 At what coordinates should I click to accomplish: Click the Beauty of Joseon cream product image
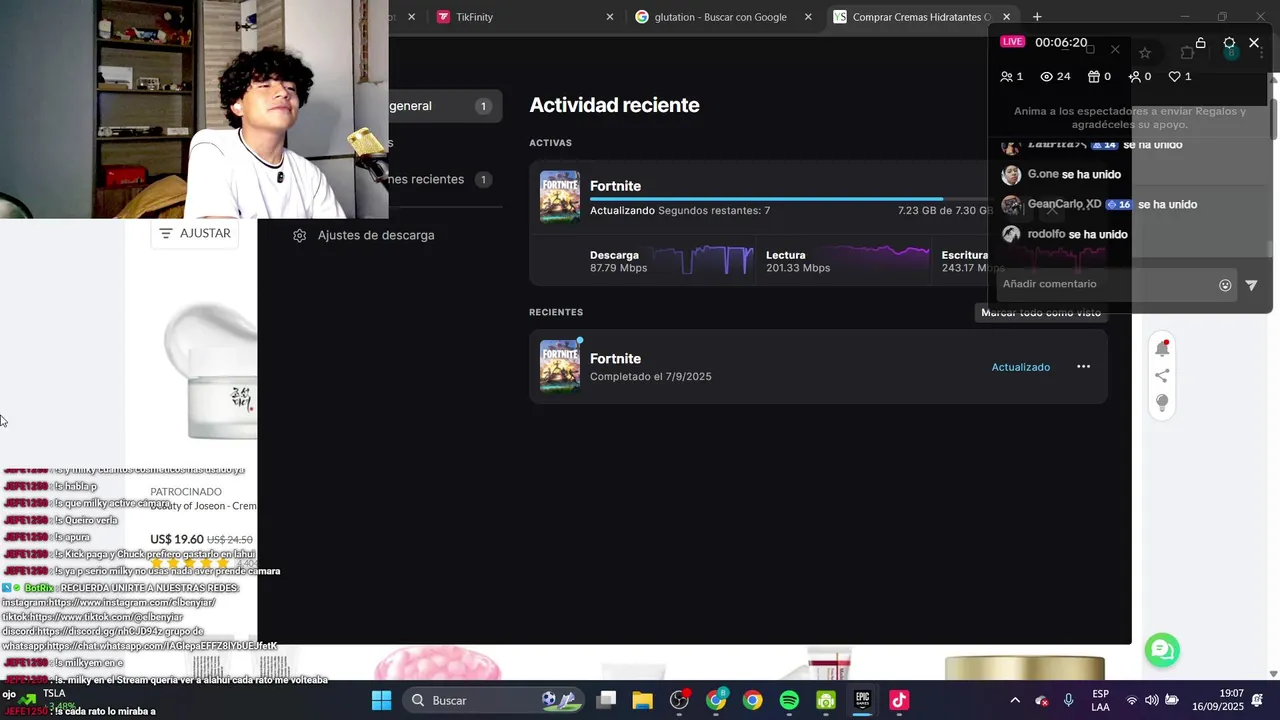click(210, 370)
